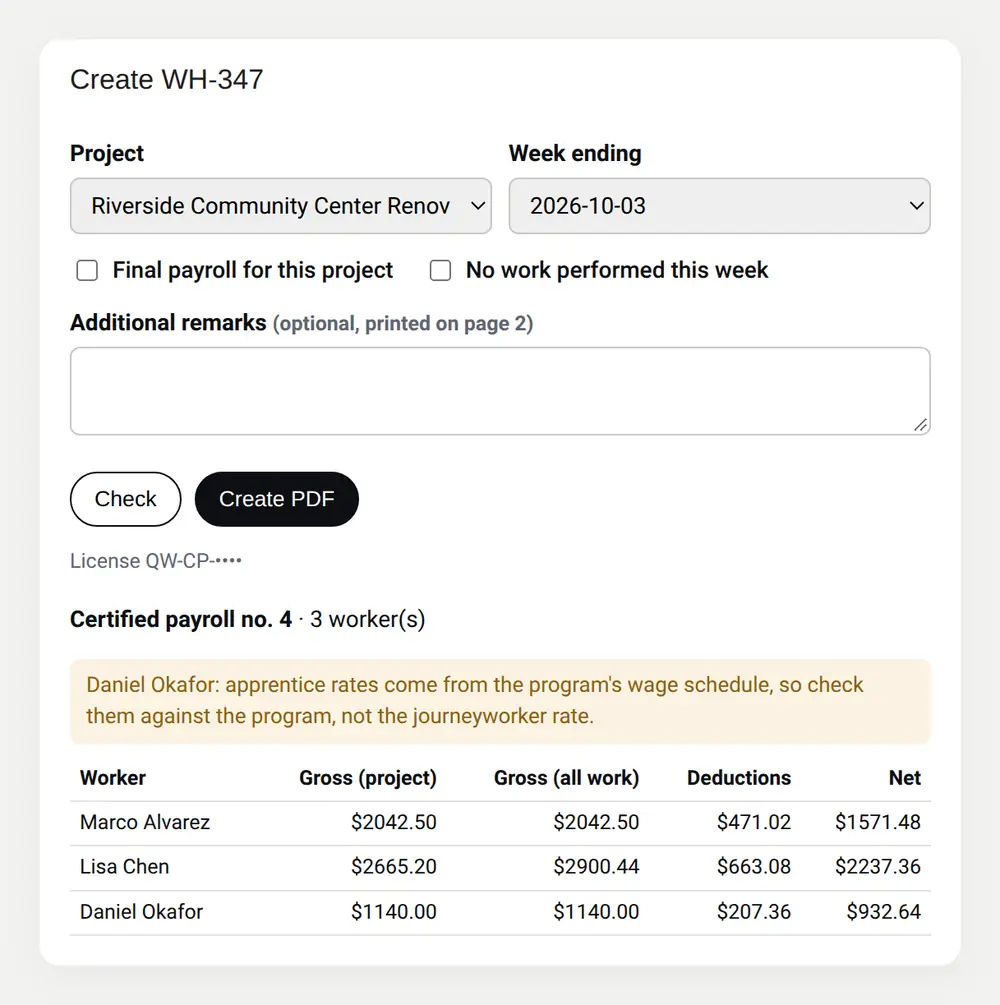
Task: Click Lisa Chen's project gross $2665.20
Action: pyautogui.click(x=394, y=867)
